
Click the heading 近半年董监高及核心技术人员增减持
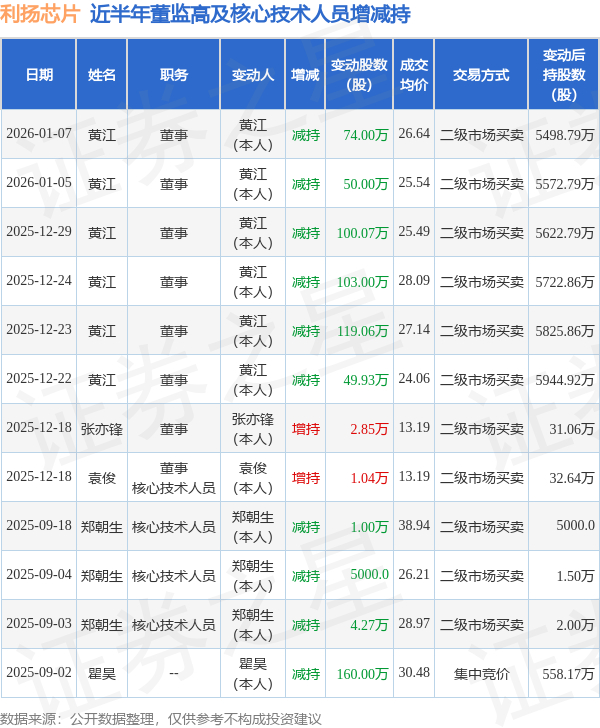coord(250,14)
